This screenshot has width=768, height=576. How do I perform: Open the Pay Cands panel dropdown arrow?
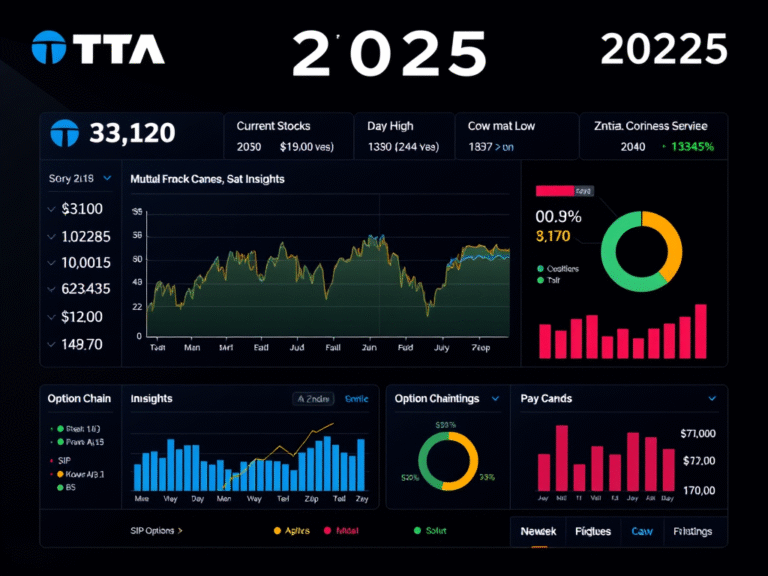coord(712,398)
